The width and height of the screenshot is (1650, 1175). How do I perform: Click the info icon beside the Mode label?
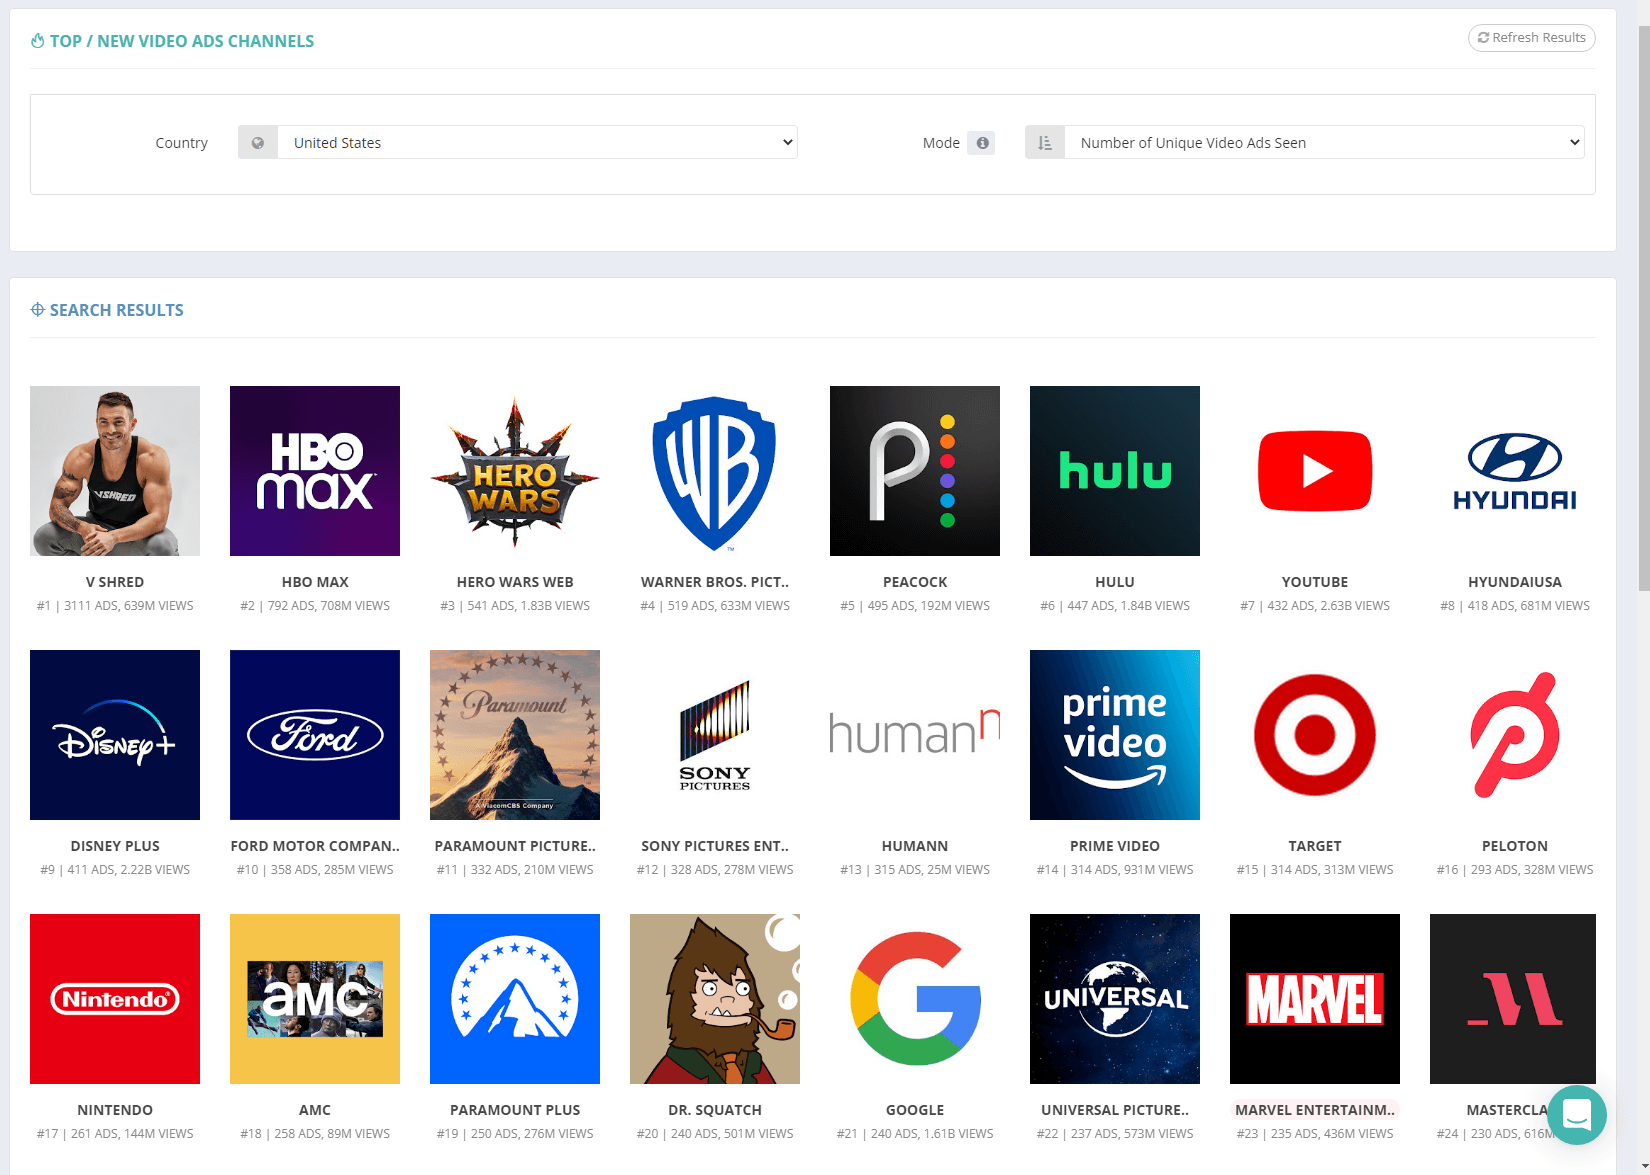[981, 142]
